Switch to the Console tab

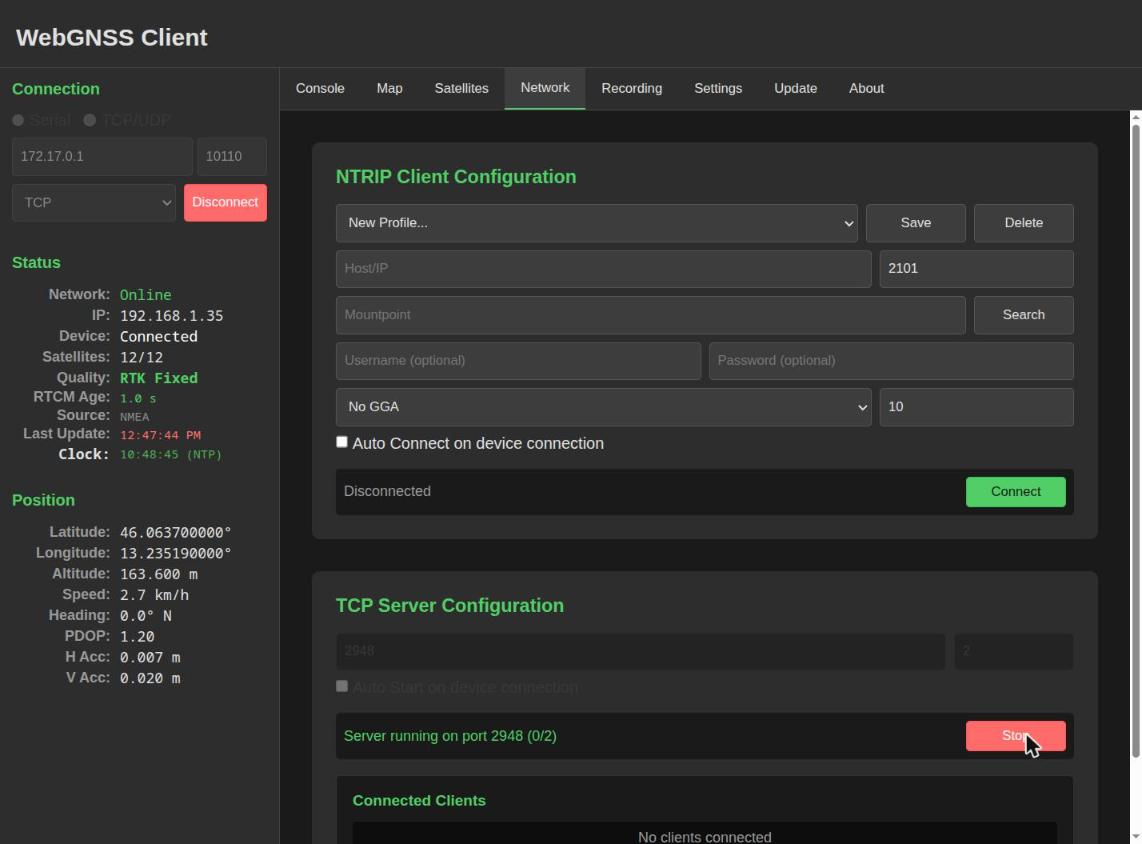coord(320,88)
